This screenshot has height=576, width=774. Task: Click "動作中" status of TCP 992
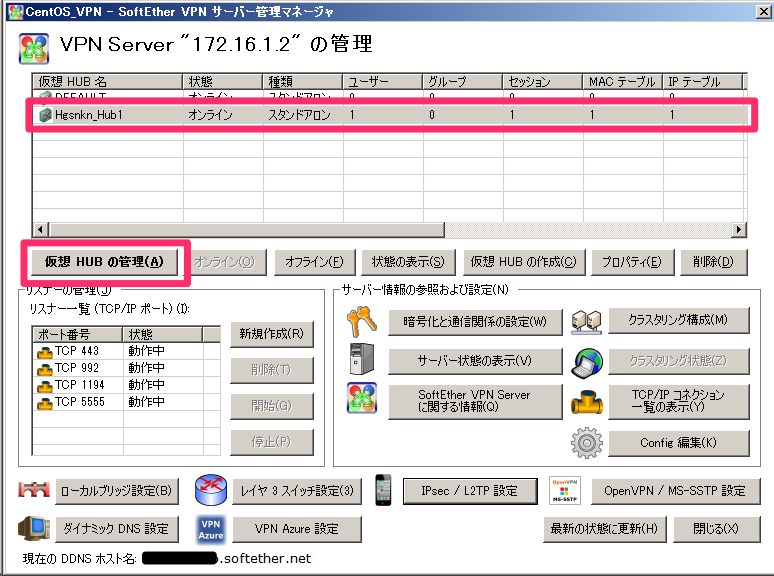click(x=147, y=368)
